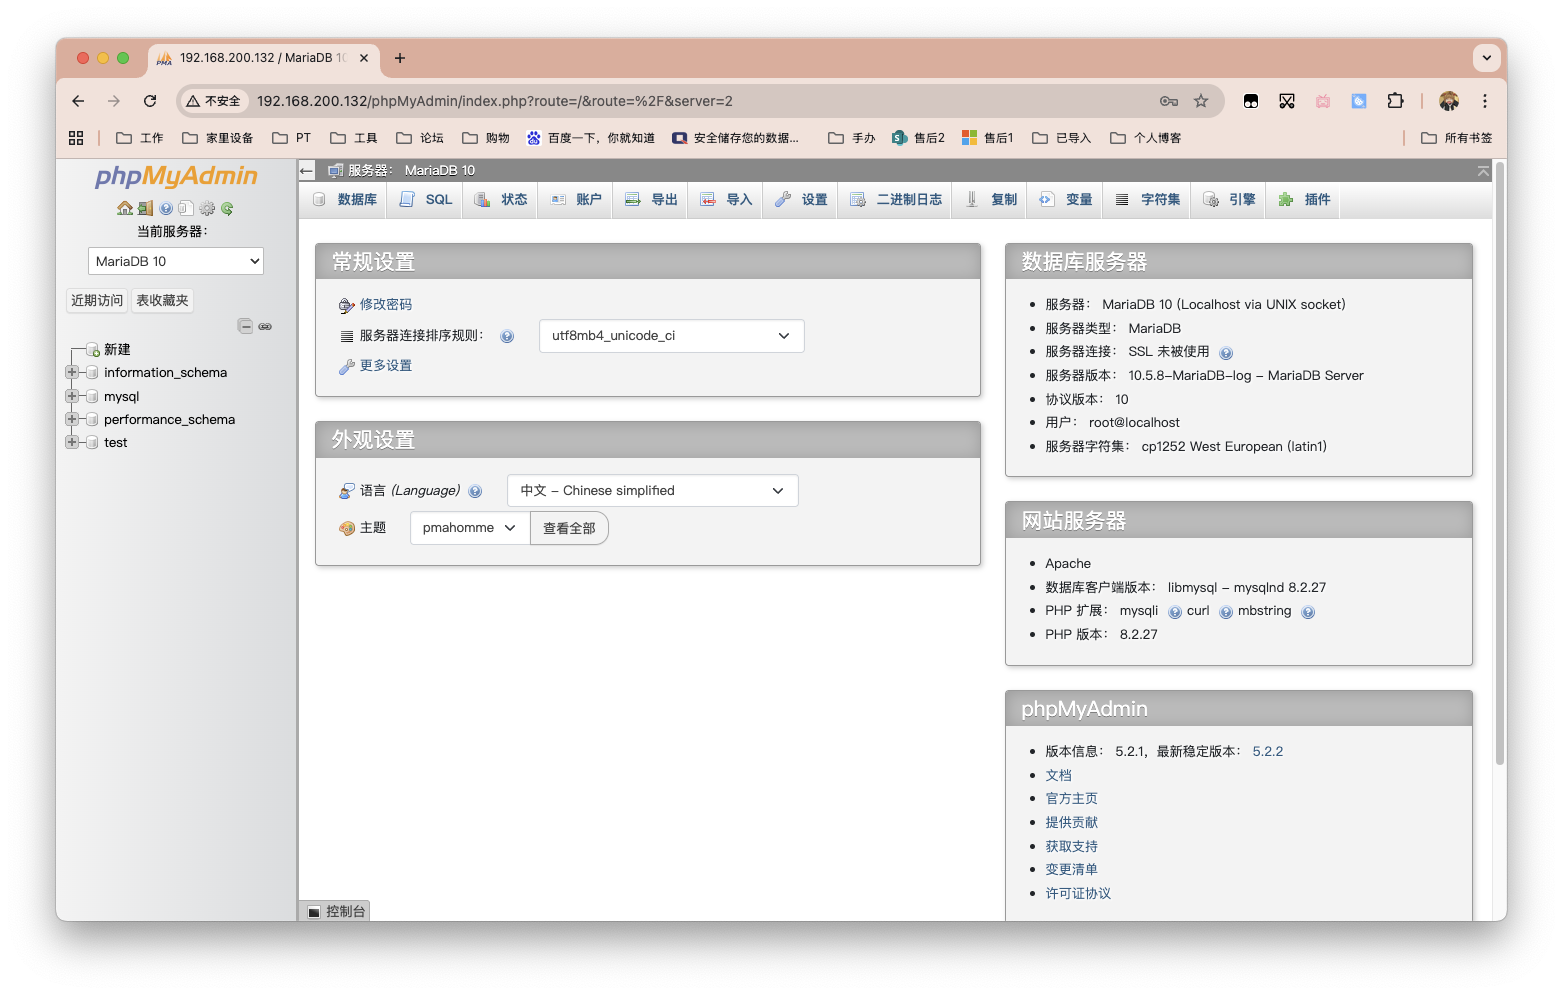Open the phpMyAdmin home icon

[x=124, y=208]
